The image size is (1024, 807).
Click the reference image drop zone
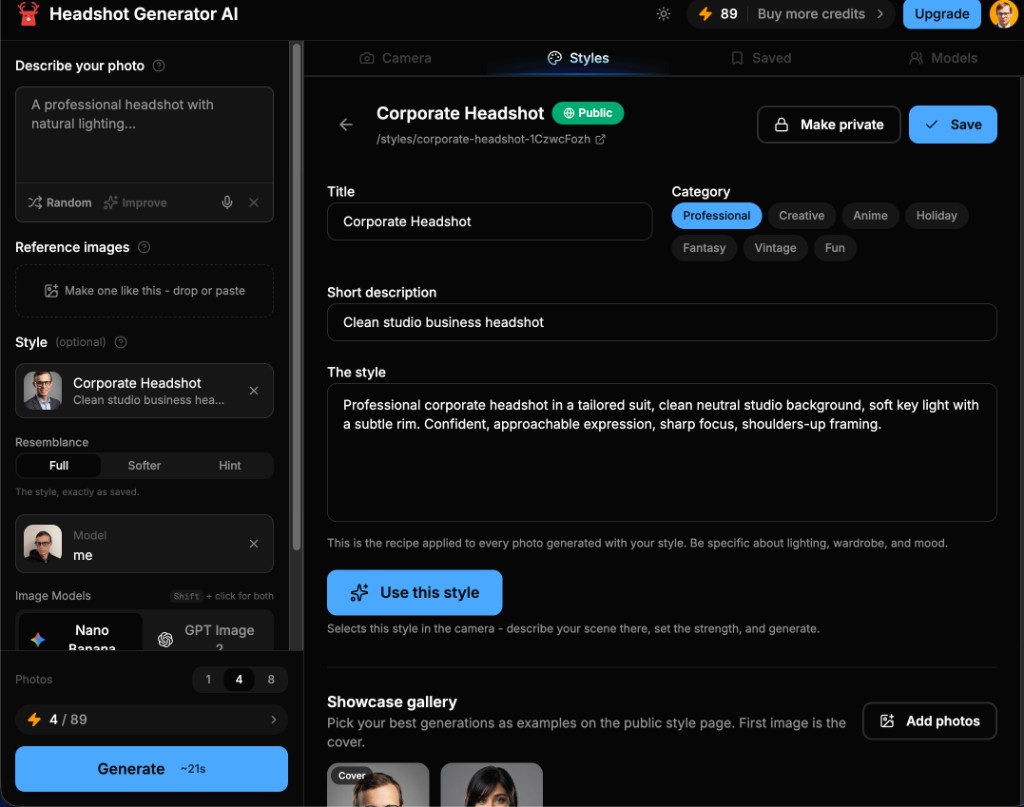pyautogui.click(x=144, y=291)
